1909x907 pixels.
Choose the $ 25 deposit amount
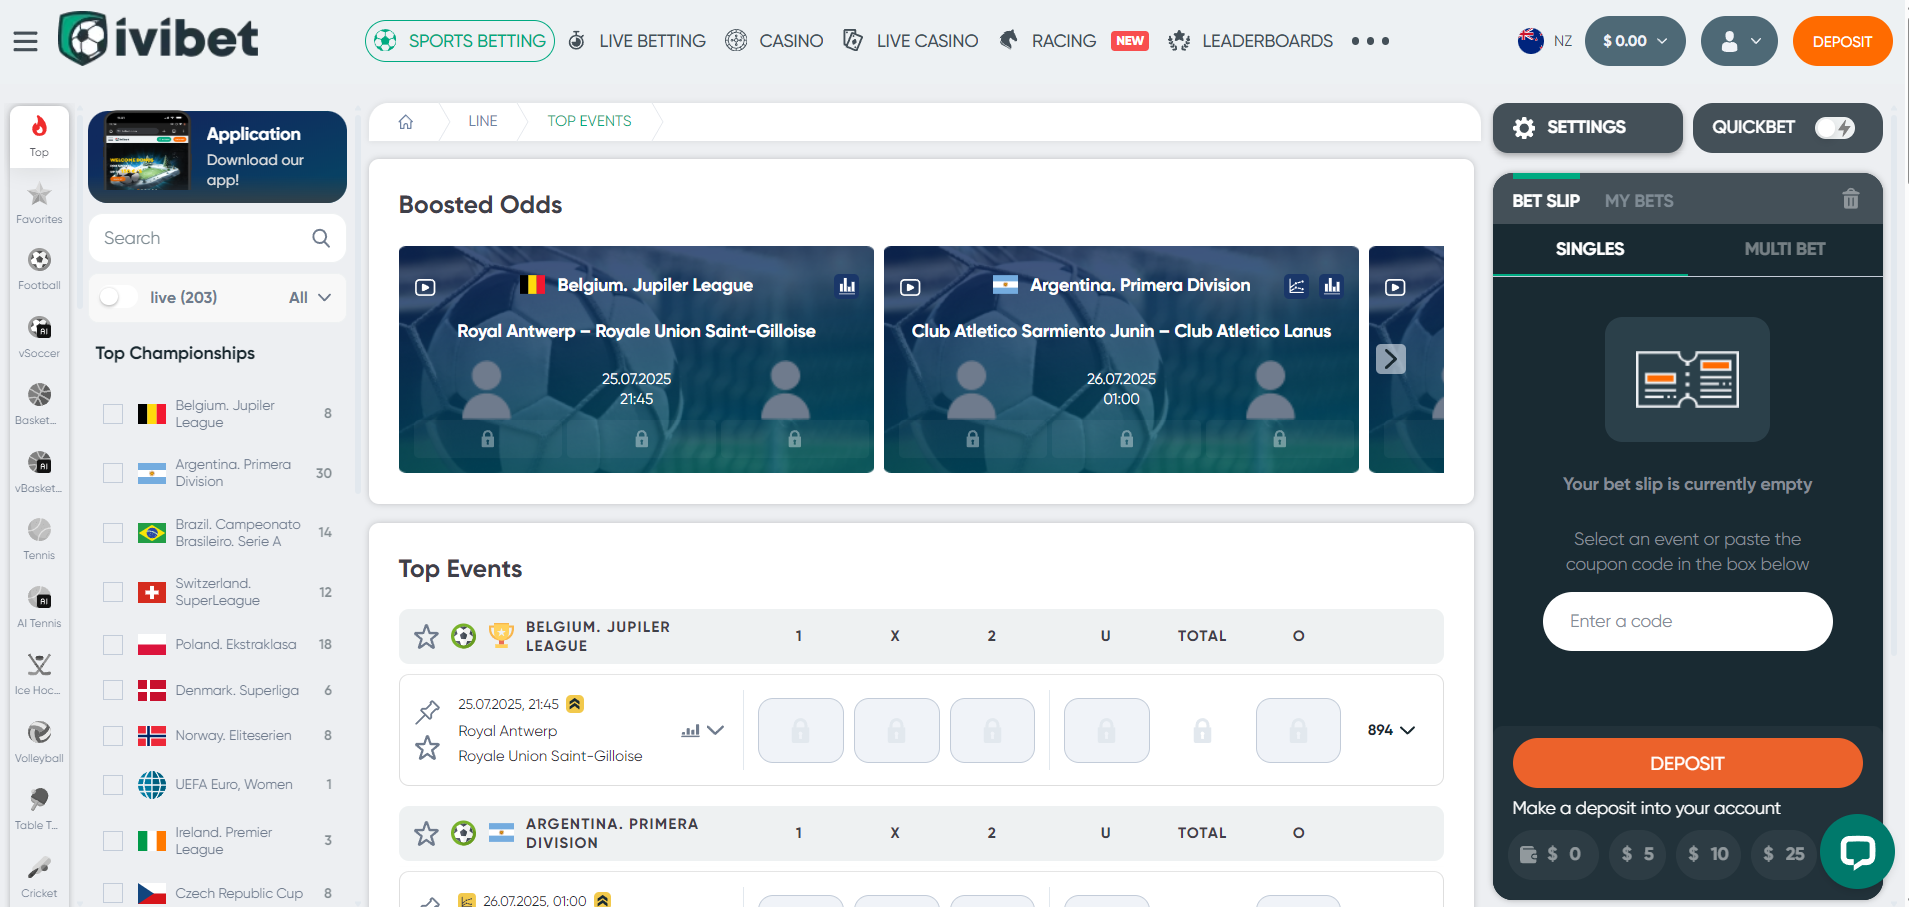pos(1783,854)
